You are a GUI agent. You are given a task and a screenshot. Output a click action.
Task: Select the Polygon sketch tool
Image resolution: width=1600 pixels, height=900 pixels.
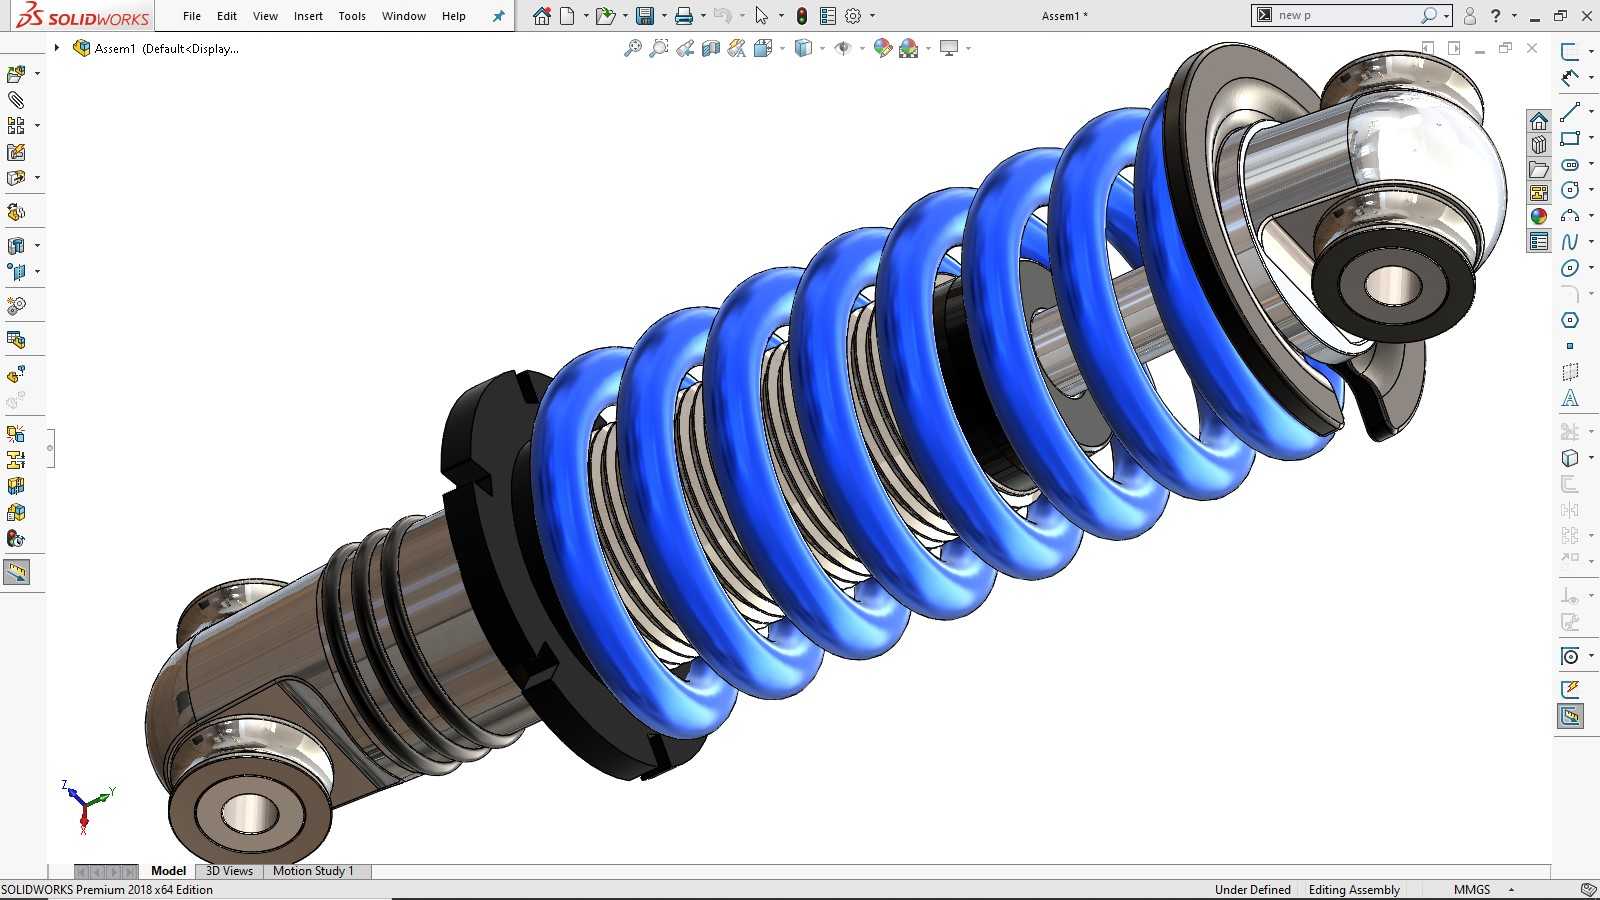[x=1570, y=320]
